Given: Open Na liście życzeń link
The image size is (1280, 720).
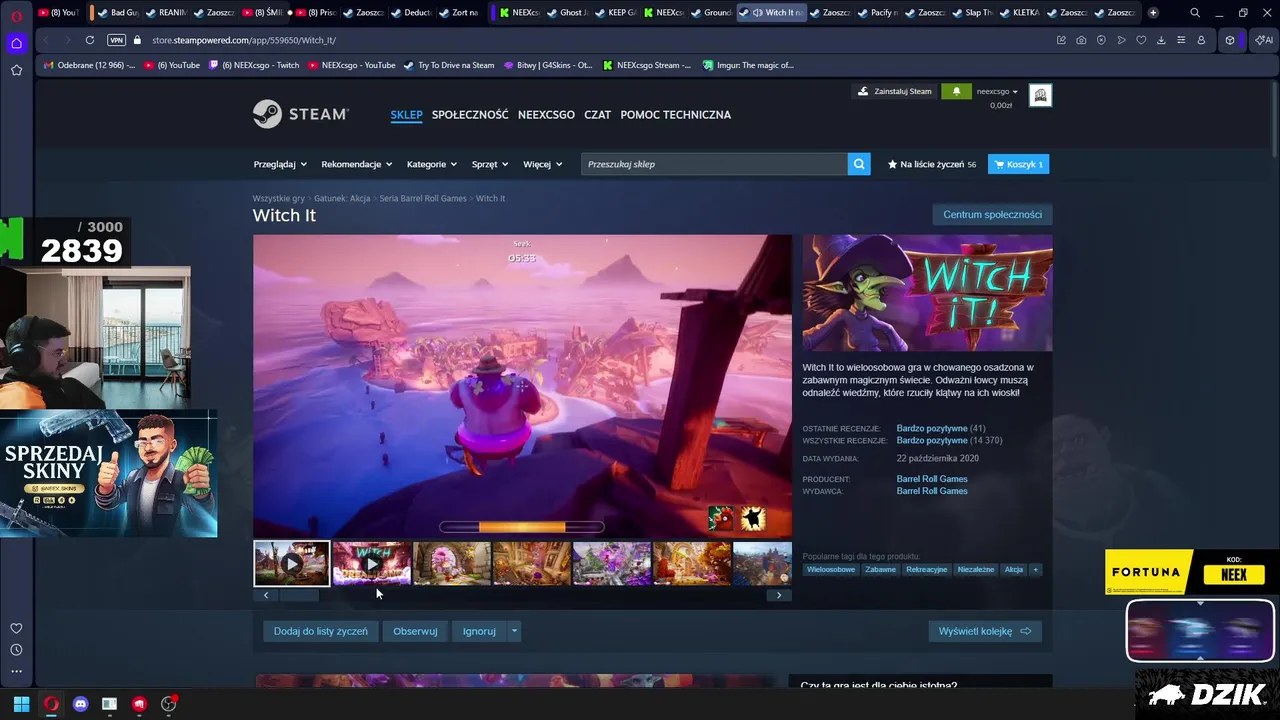Looking at the screenshot, I should (931, 164).
